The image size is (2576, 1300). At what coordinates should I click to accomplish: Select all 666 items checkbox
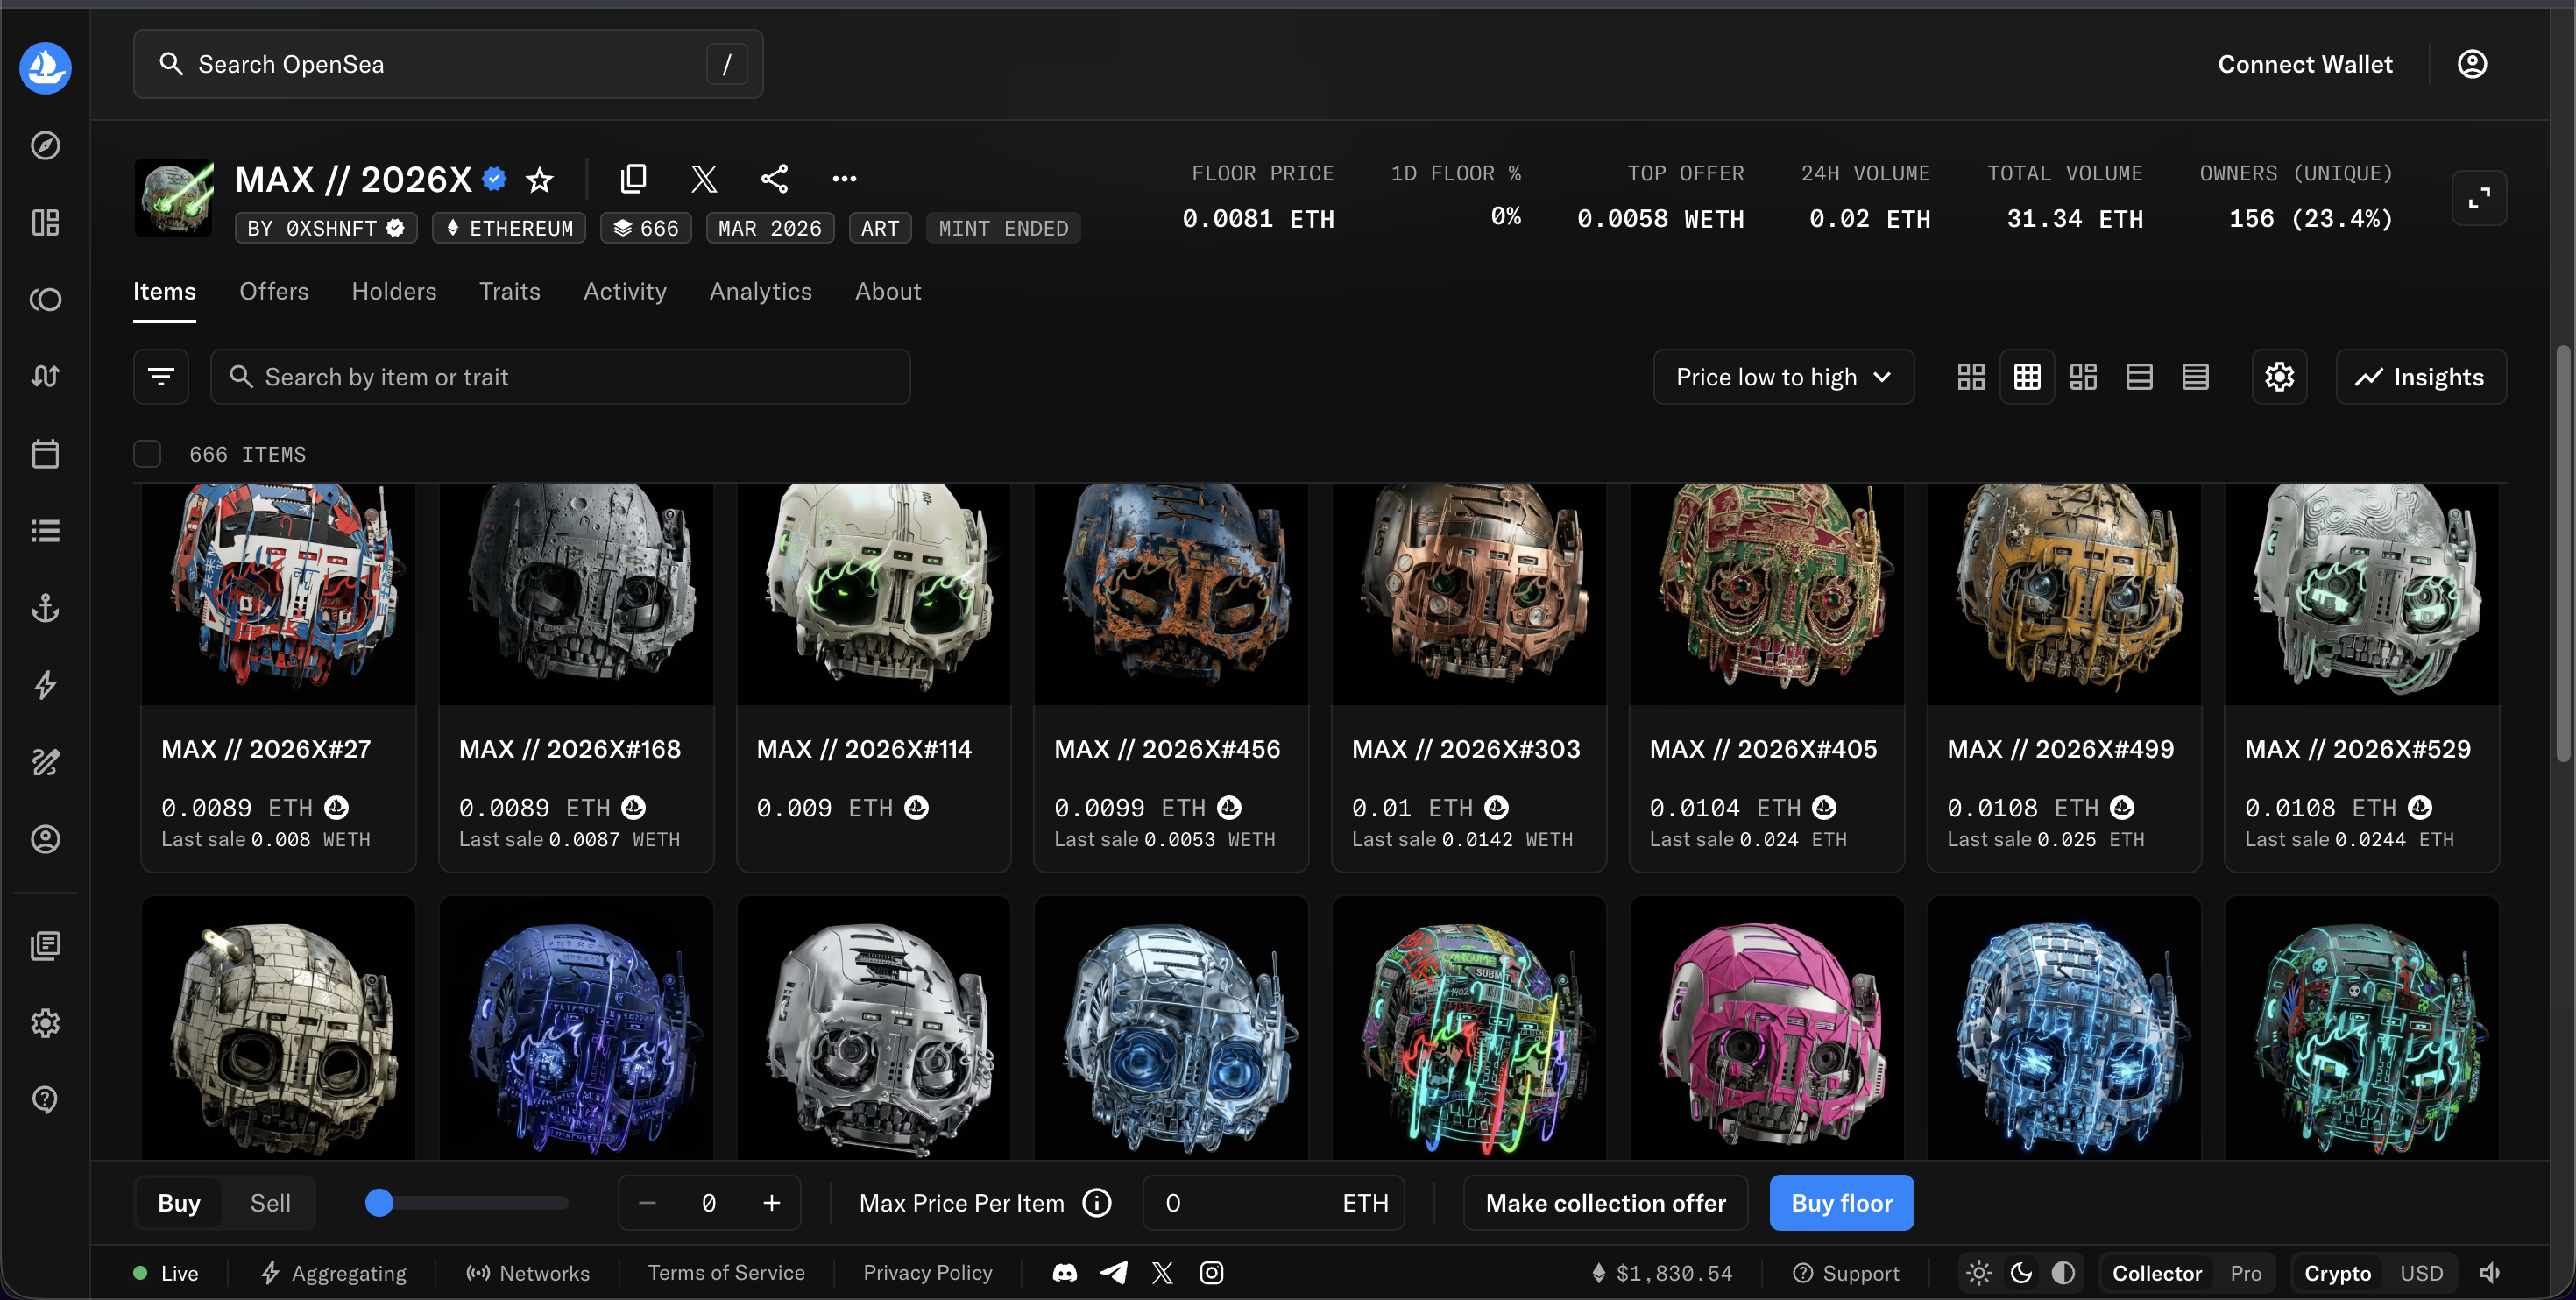pyautogui.click(x=147, y=454)
